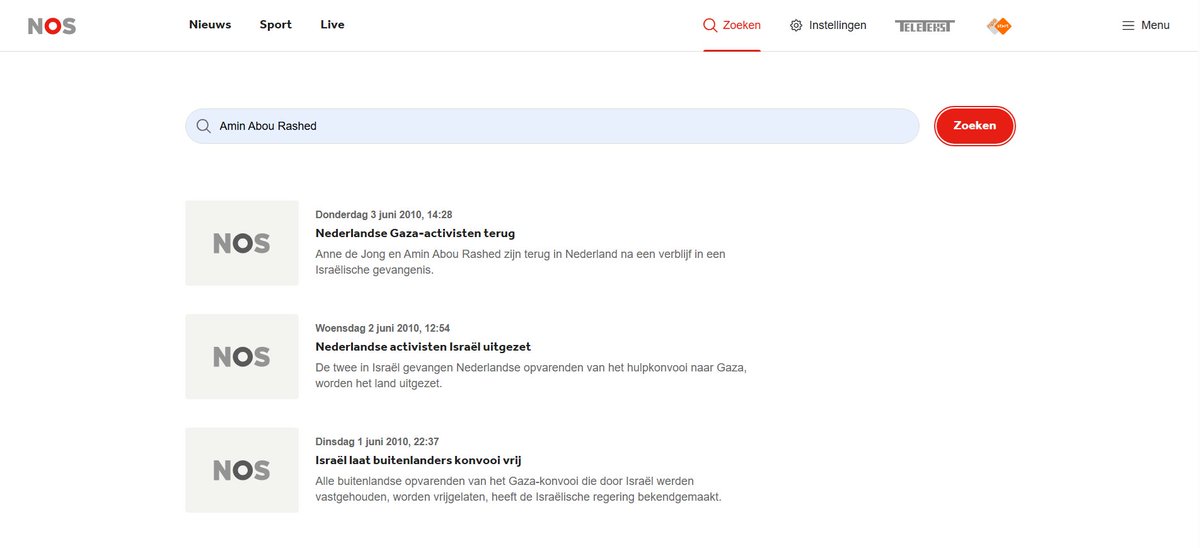Open the Sport section
Viewport: 1200px width, 548px height.
276,25
